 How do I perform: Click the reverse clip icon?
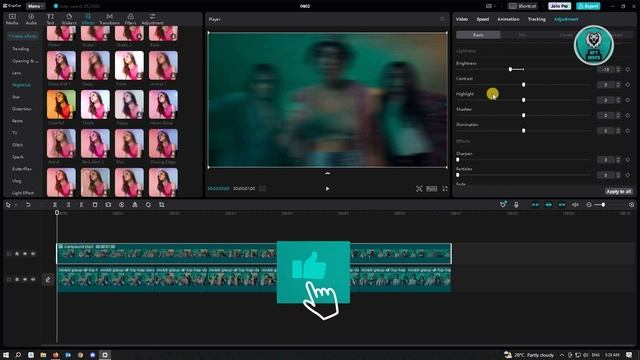(122, 204)
